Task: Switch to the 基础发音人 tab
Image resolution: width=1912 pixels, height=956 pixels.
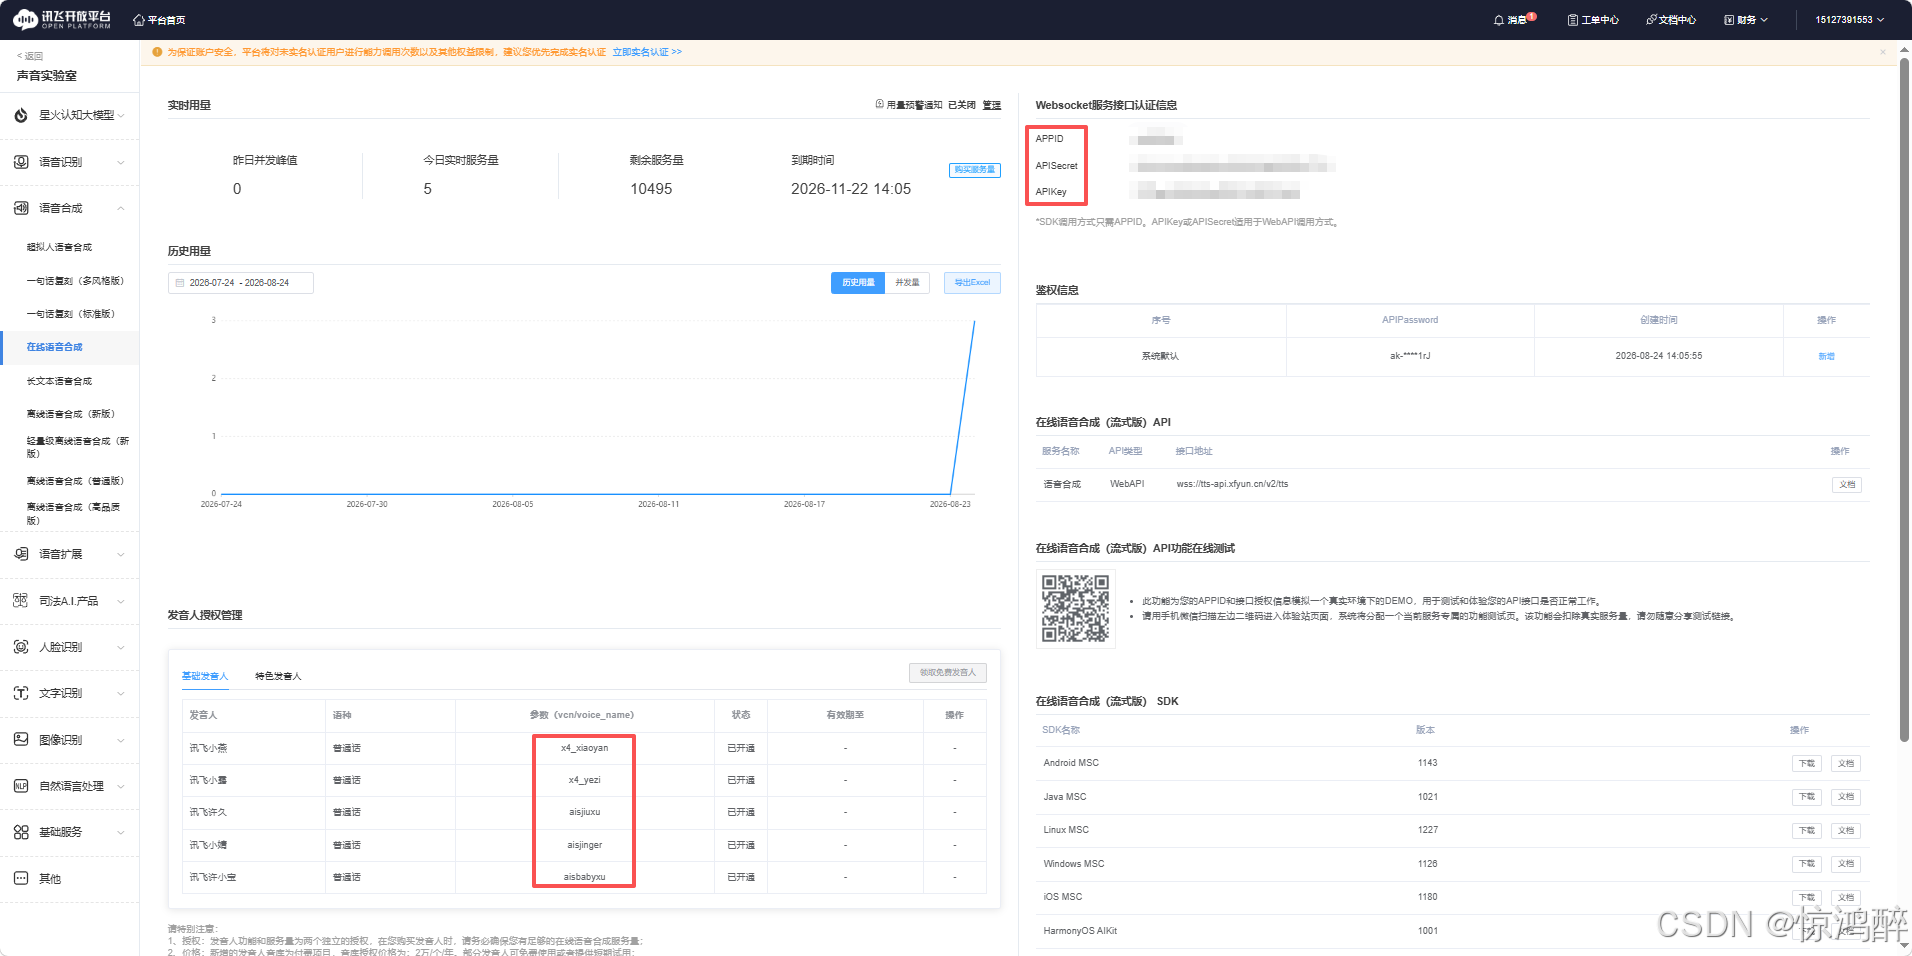Action: coord(205,676)
